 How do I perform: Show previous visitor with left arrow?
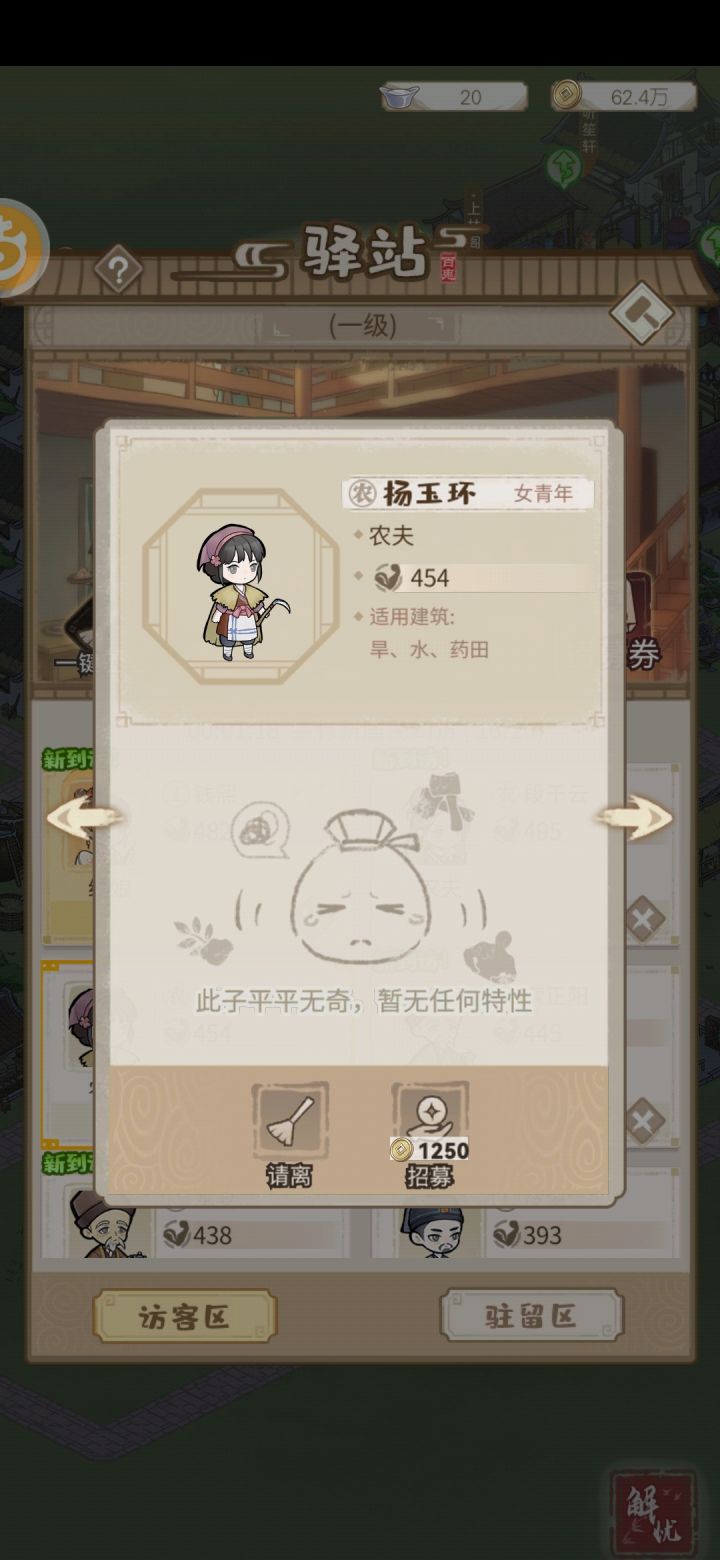click(84, 818)
